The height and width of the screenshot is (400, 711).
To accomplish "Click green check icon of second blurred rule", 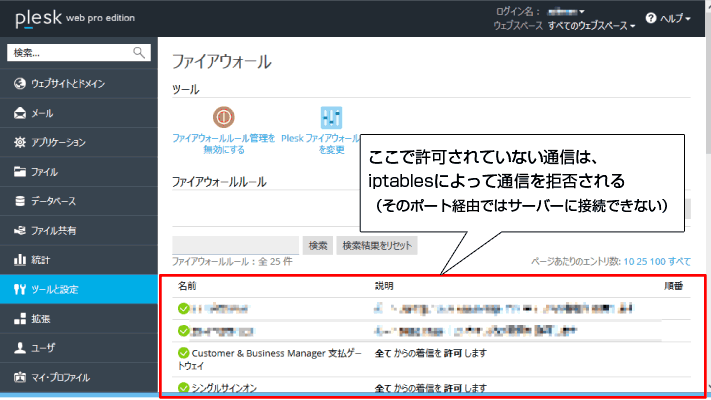I will [183, 331].
